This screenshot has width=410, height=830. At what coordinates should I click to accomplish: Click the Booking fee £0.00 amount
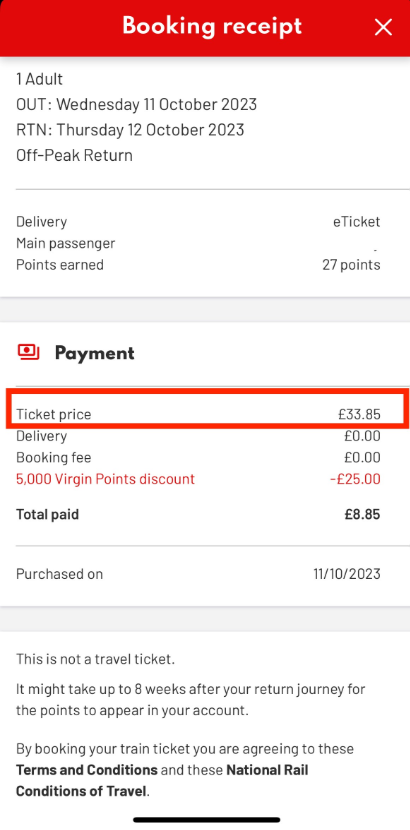click(362, 457)
